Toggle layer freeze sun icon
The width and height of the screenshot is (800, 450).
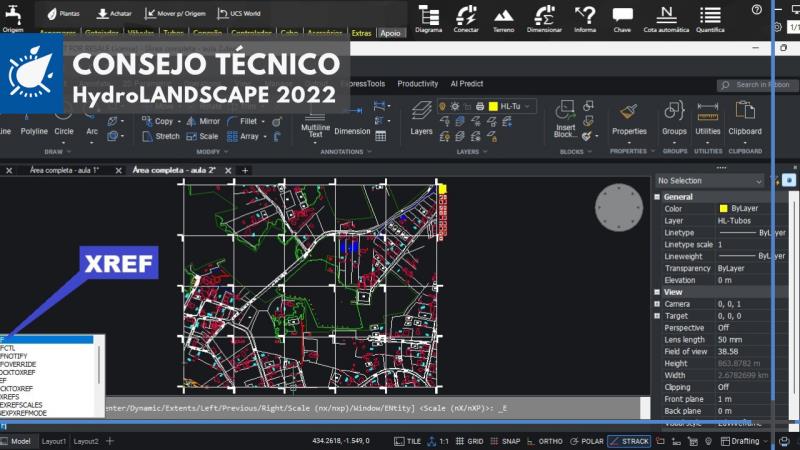[455, 106]
